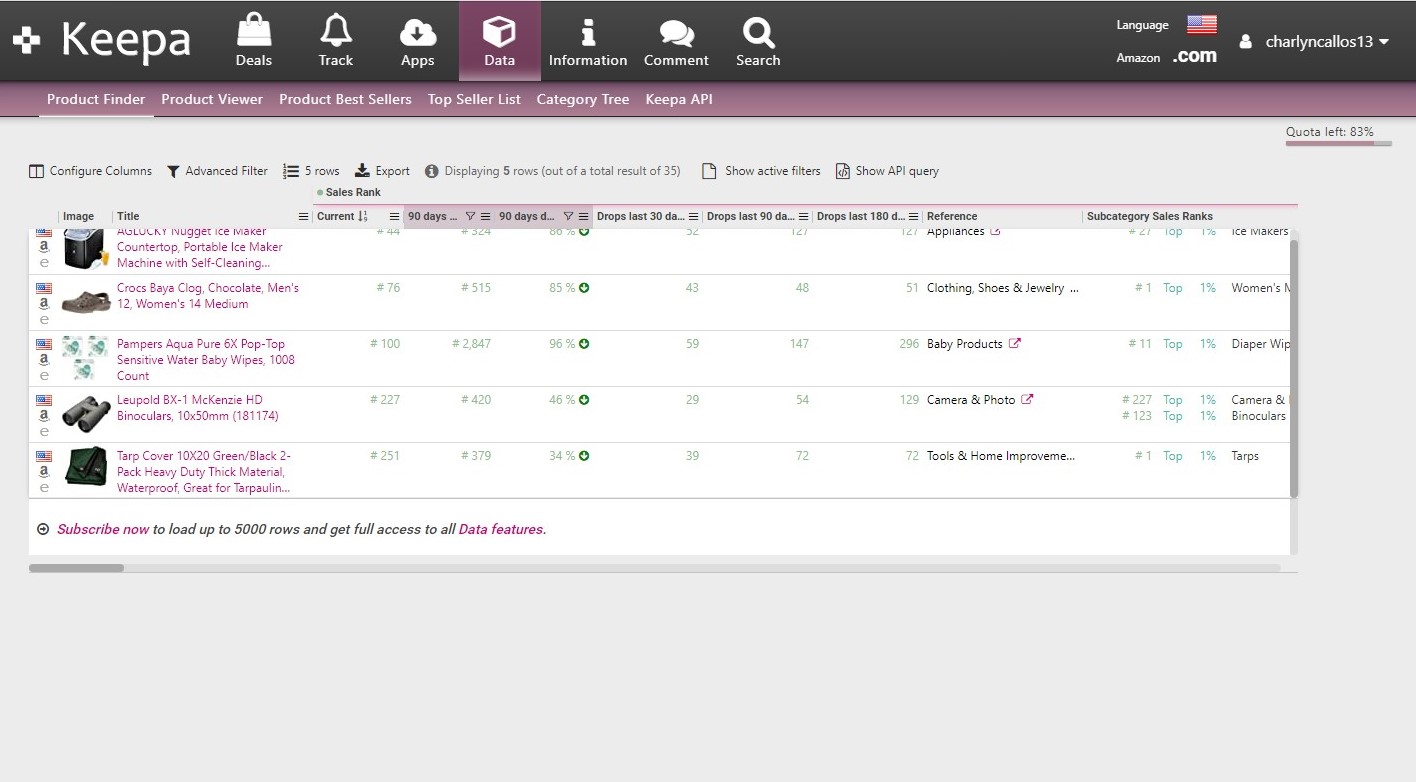Click the Amazon icon in the Tarp Cover row
The image size is (1416, 782).
44,471
